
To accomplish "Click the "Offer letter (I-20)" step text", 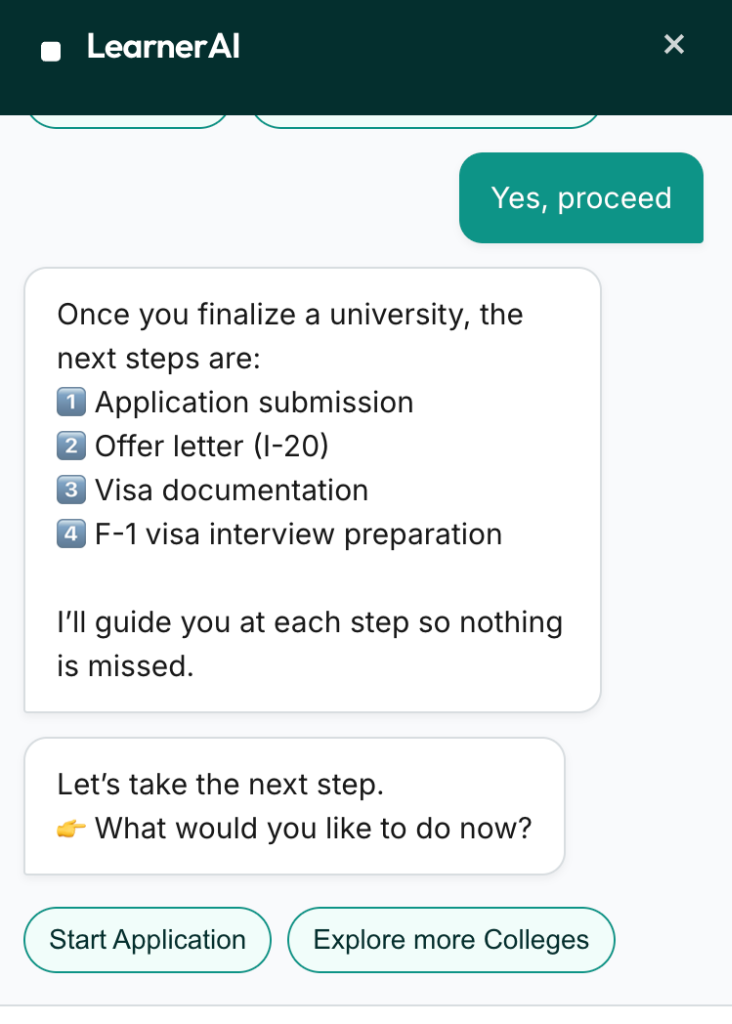I will pyautogui.click(x=212, y=447).
